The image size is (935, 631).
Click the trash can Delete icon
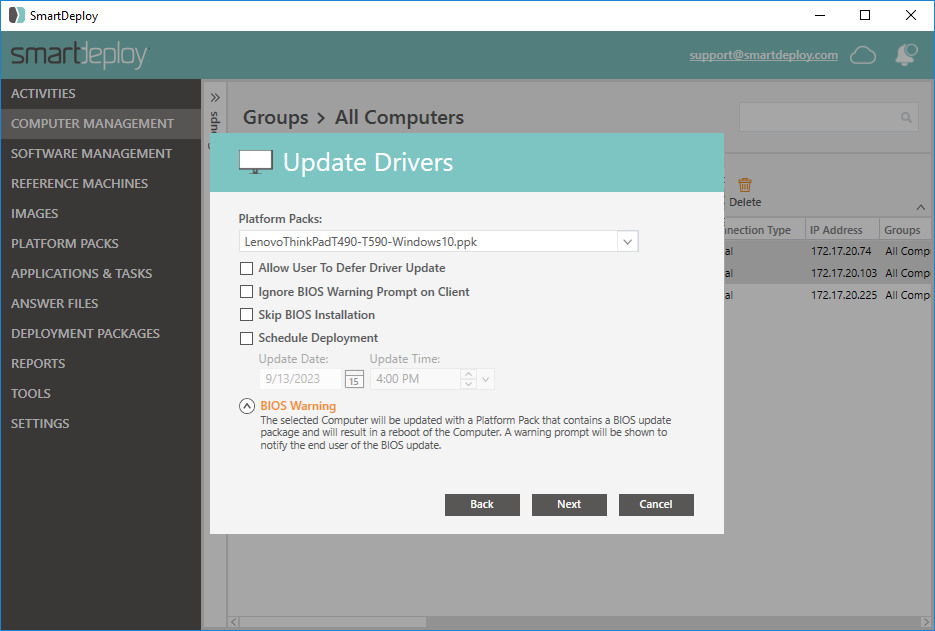pos(745,185)
